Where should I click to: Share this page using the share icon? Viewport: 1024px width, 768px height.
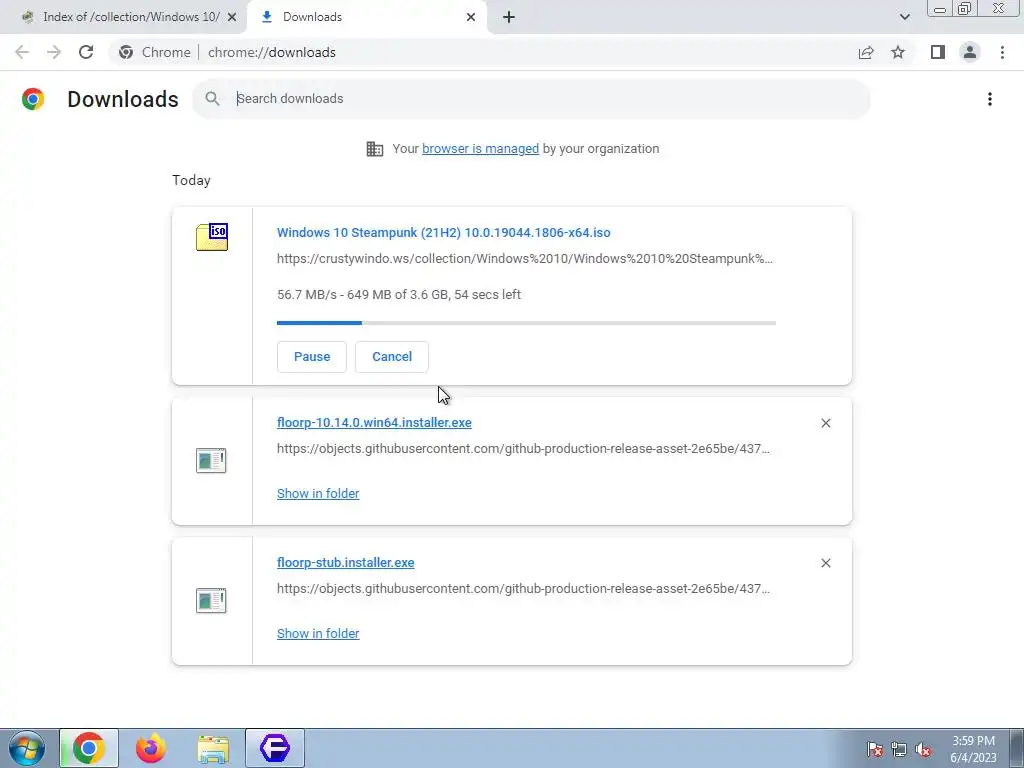pyautogui.click(x=866, y=52)
